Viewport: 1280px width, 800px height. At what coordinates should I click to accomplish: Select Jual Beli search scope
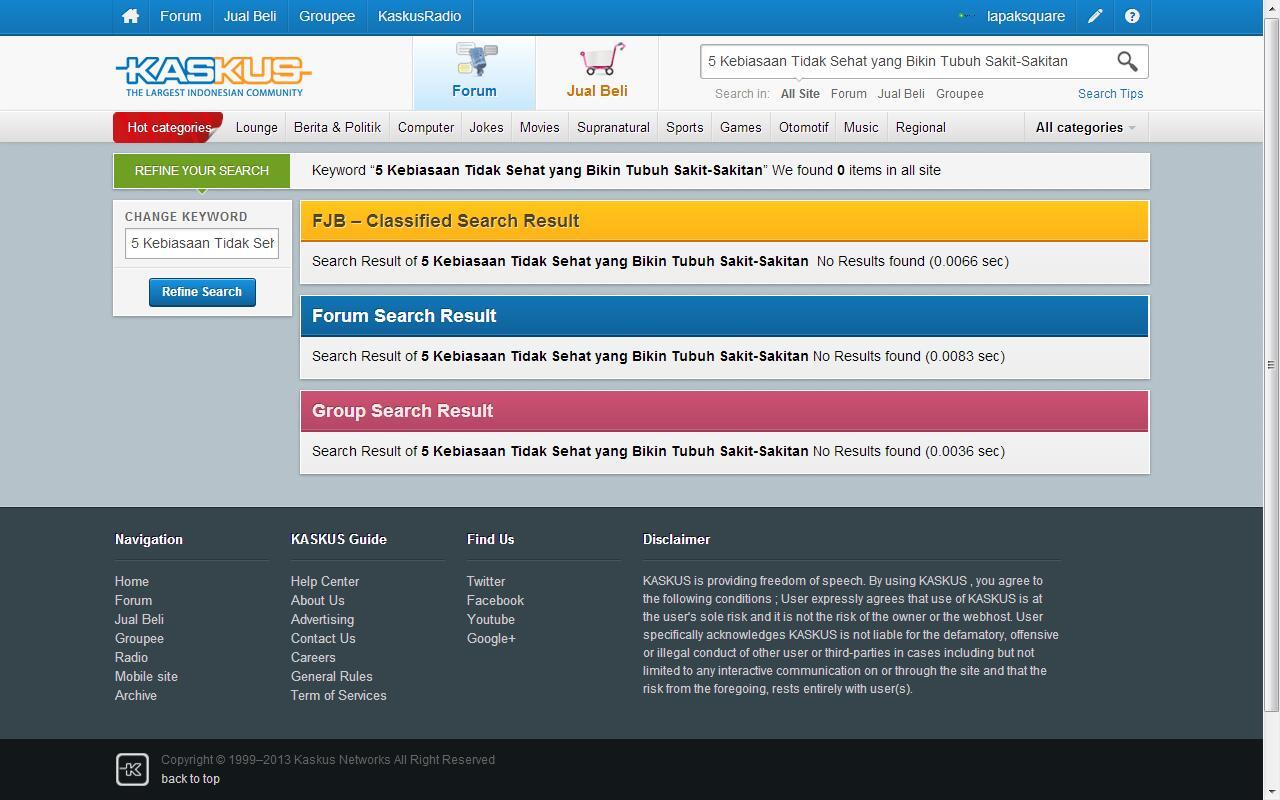tap(901, 94)
